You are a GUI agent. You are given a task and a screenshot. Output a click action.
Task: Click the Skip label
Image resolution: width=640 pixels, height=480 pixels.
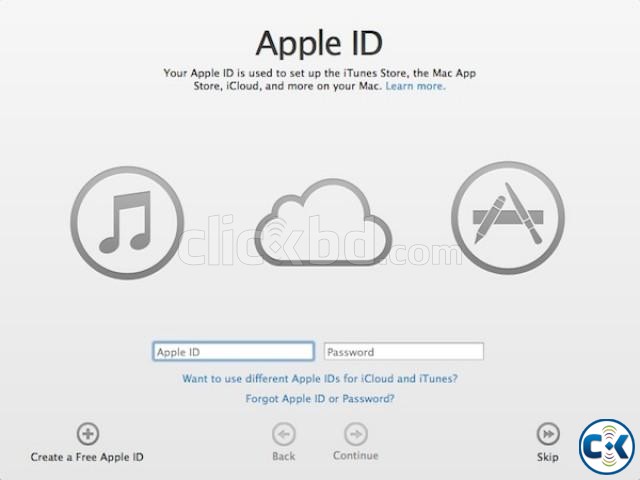click(548, 457)
